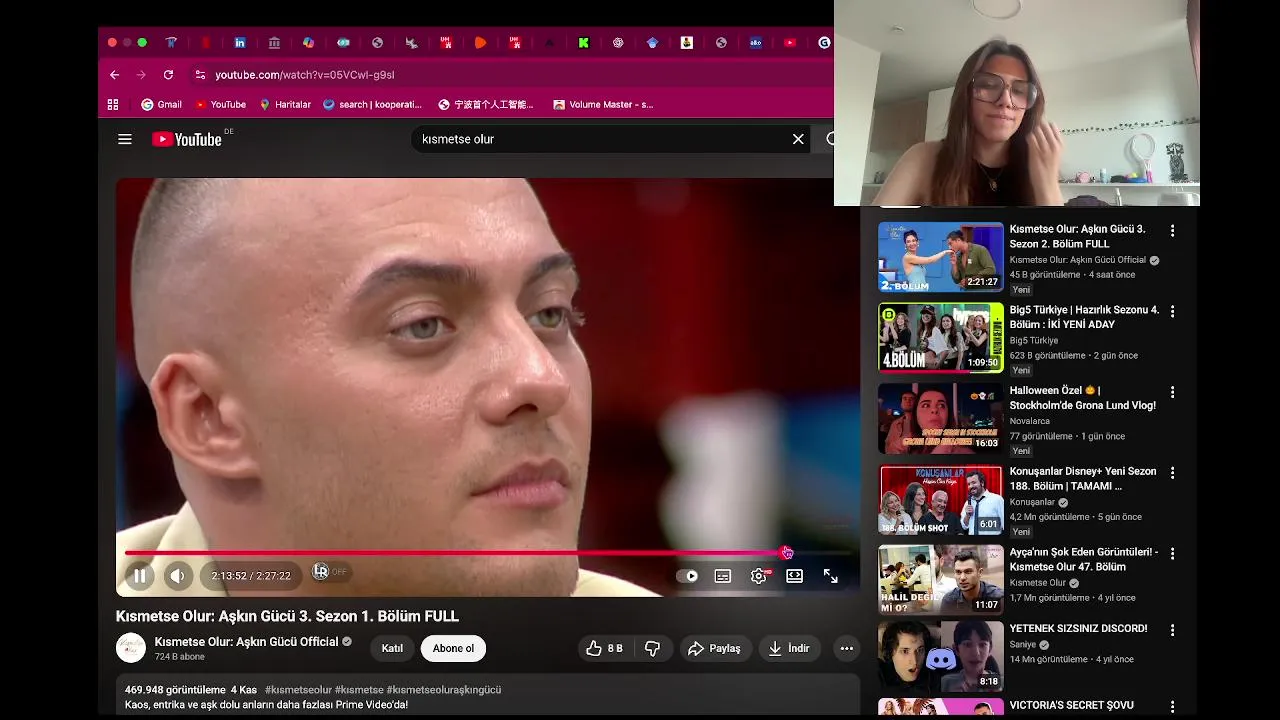Switch to the YouTube icon browser tab
1280x720 pixels.
tap(790, 43)
